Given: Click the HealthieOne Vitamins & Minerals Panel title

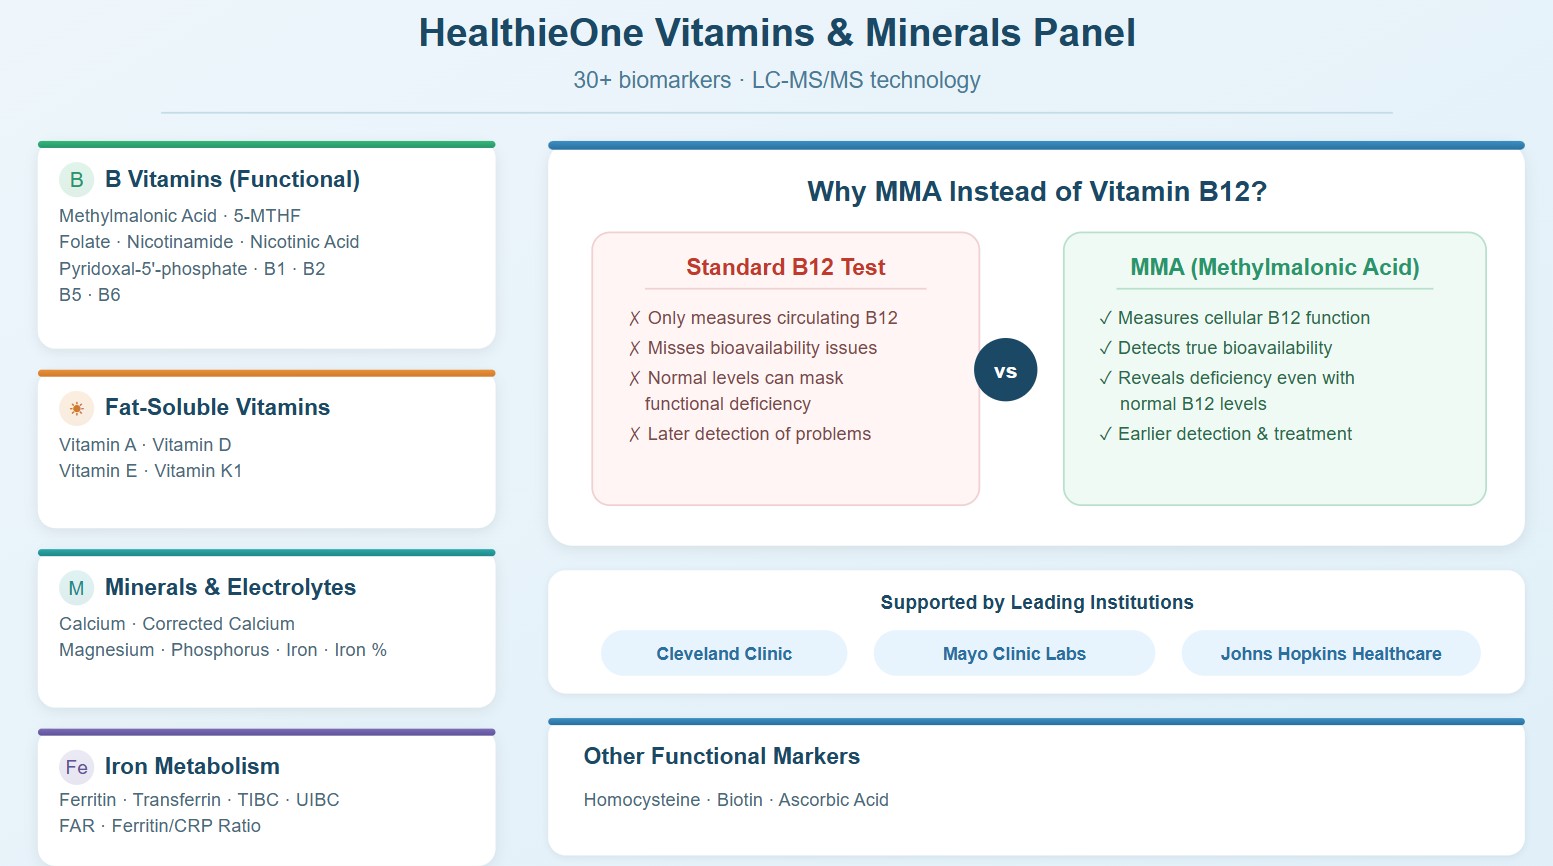Looking at the screenshot, I should click(x=776, y=33).
